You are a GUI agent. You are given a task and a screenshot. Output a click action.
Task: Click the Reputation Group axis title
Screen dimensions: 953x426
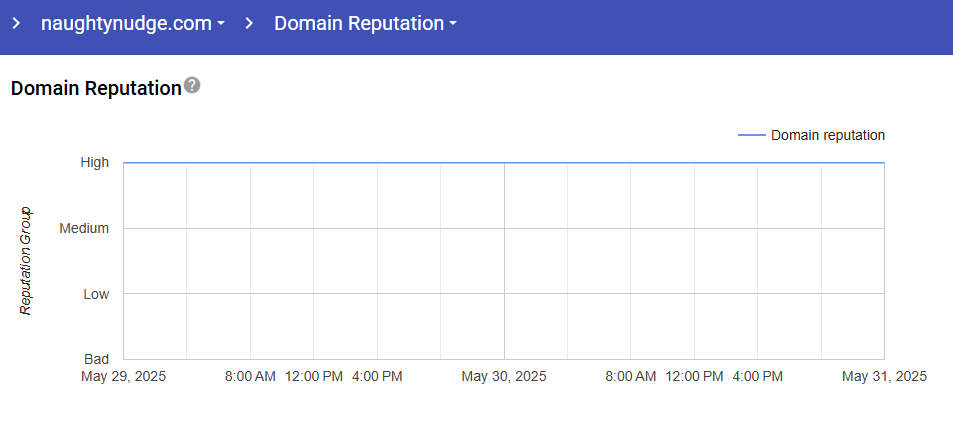(27, 261)
